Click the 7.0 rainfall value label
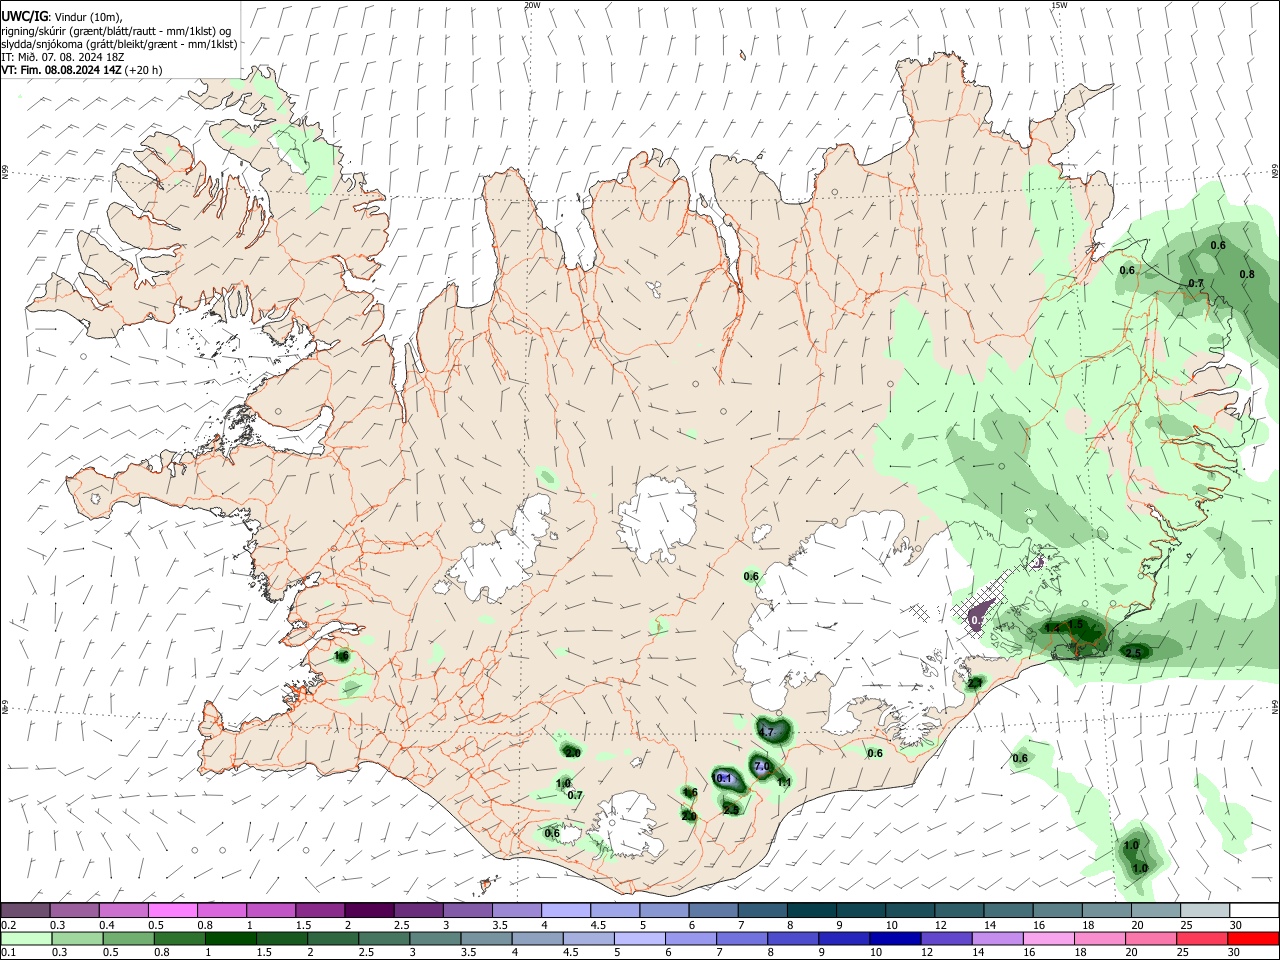This screenshot has width=1280, height=960. [x=761, y=767]
